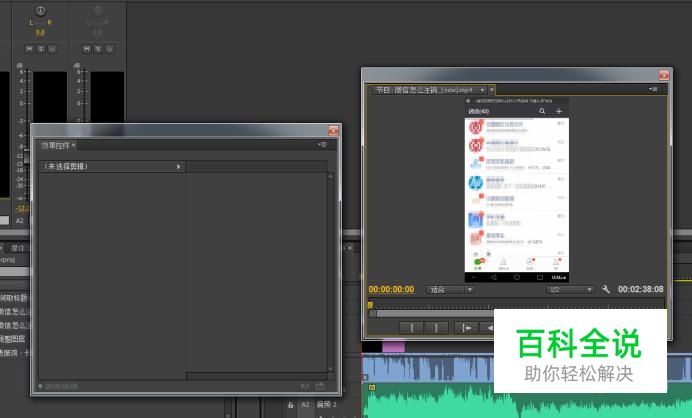The image size is (692, 418).
Task: Click the first track pan knob
Action: pos(40,10)
